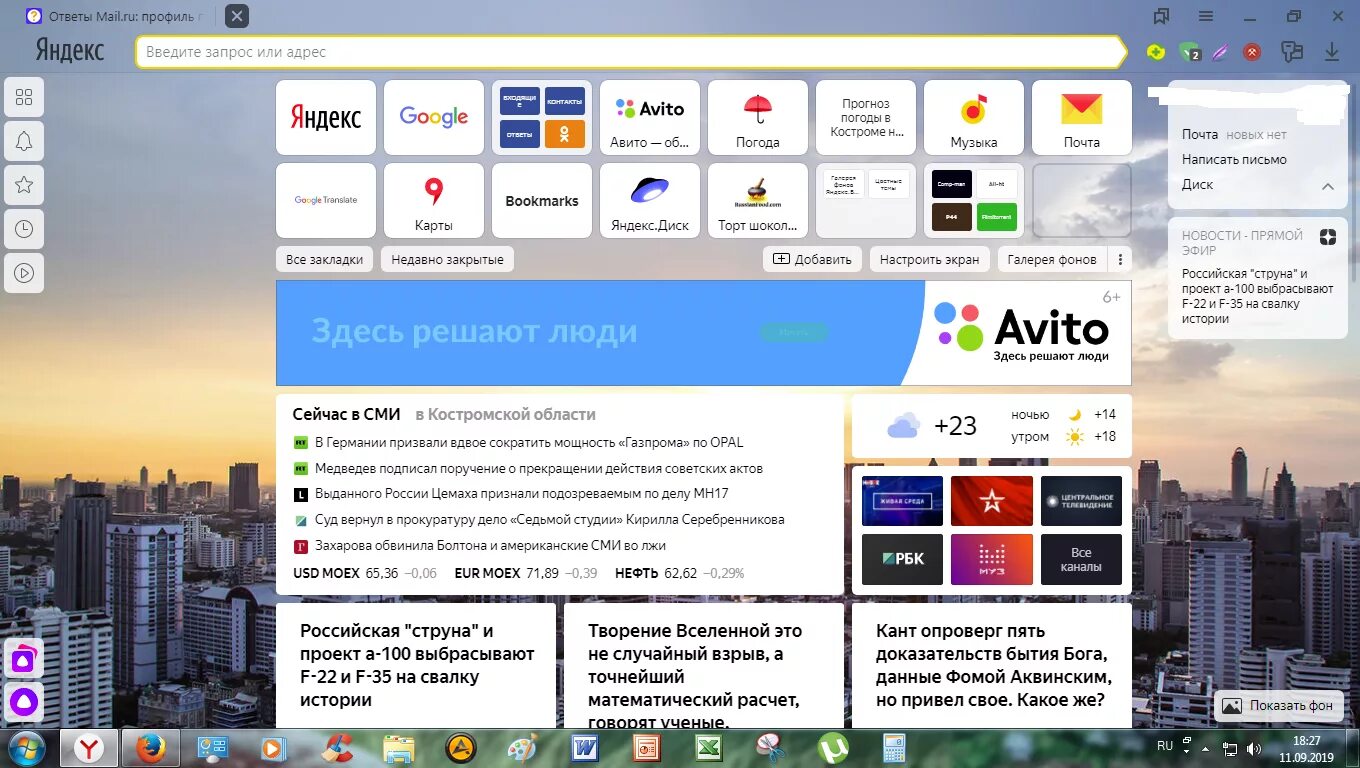Screen dimensions: 1360x768
Task: Switch to the Ответы Mail.ru tab
Action: point(117,16)
